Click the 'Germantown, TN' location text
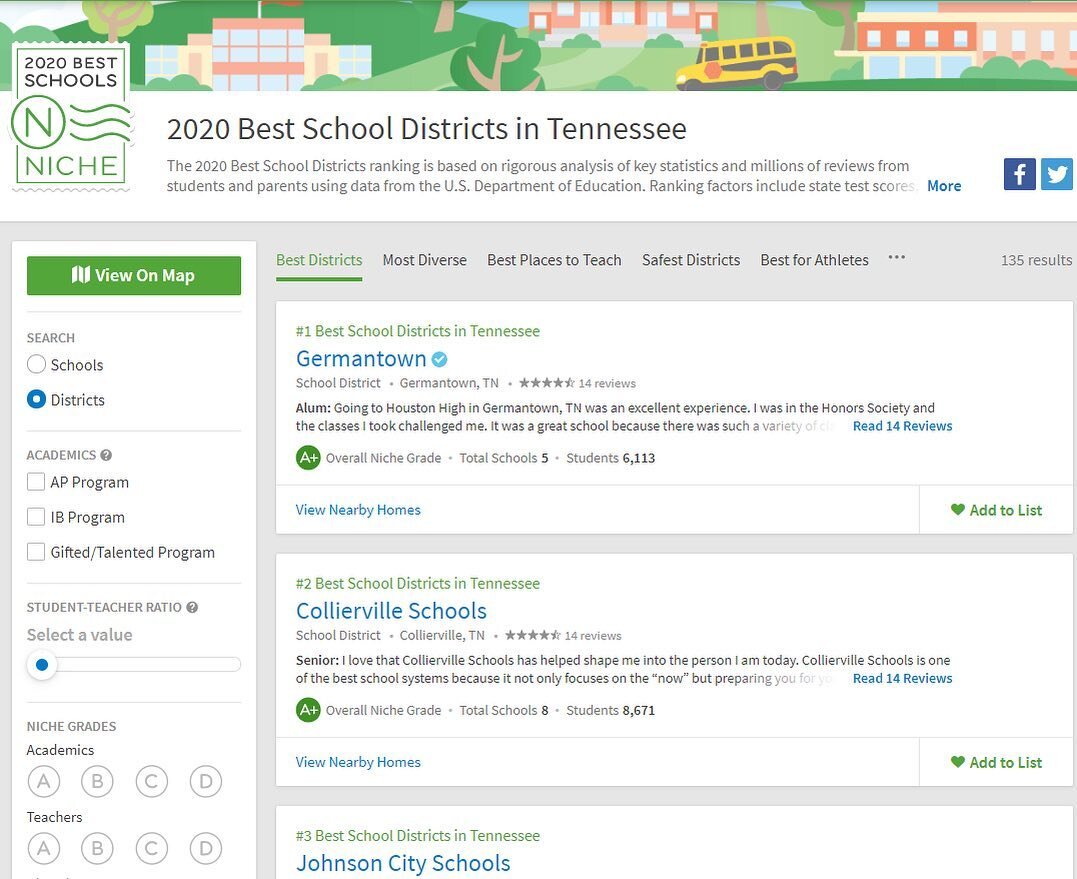This screenshot has width=1077, height=879. (x=449, y=383)
